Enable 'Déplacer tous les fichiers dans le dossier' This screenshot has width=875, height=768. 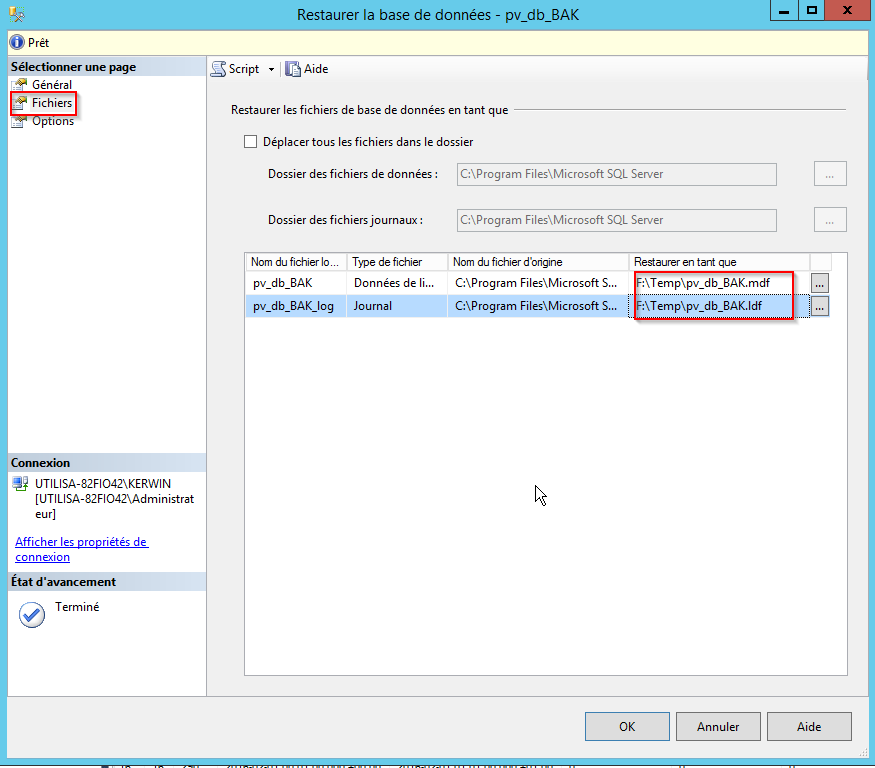(x=251, y=142)
